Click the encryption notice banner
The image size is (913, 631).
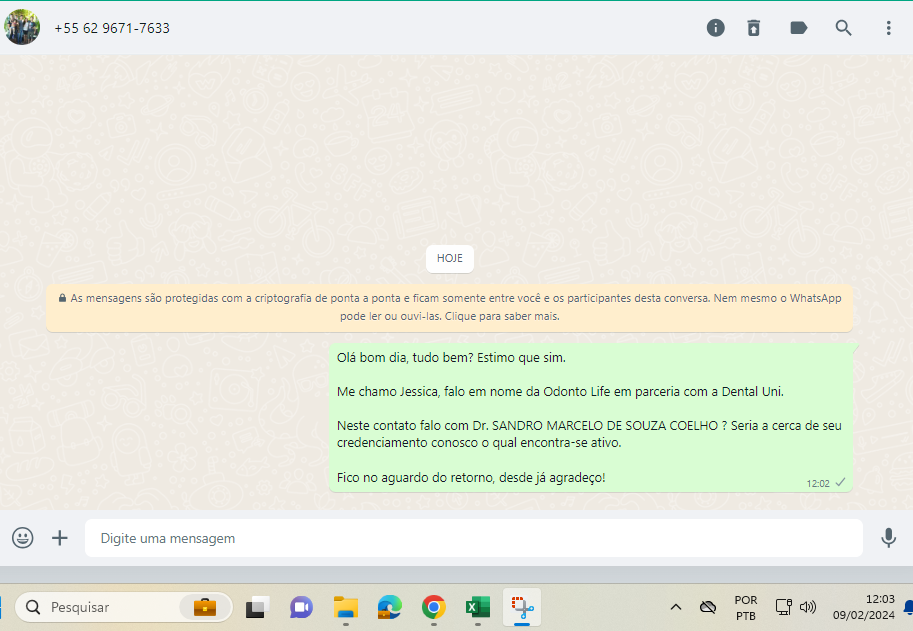coord(450,307)
